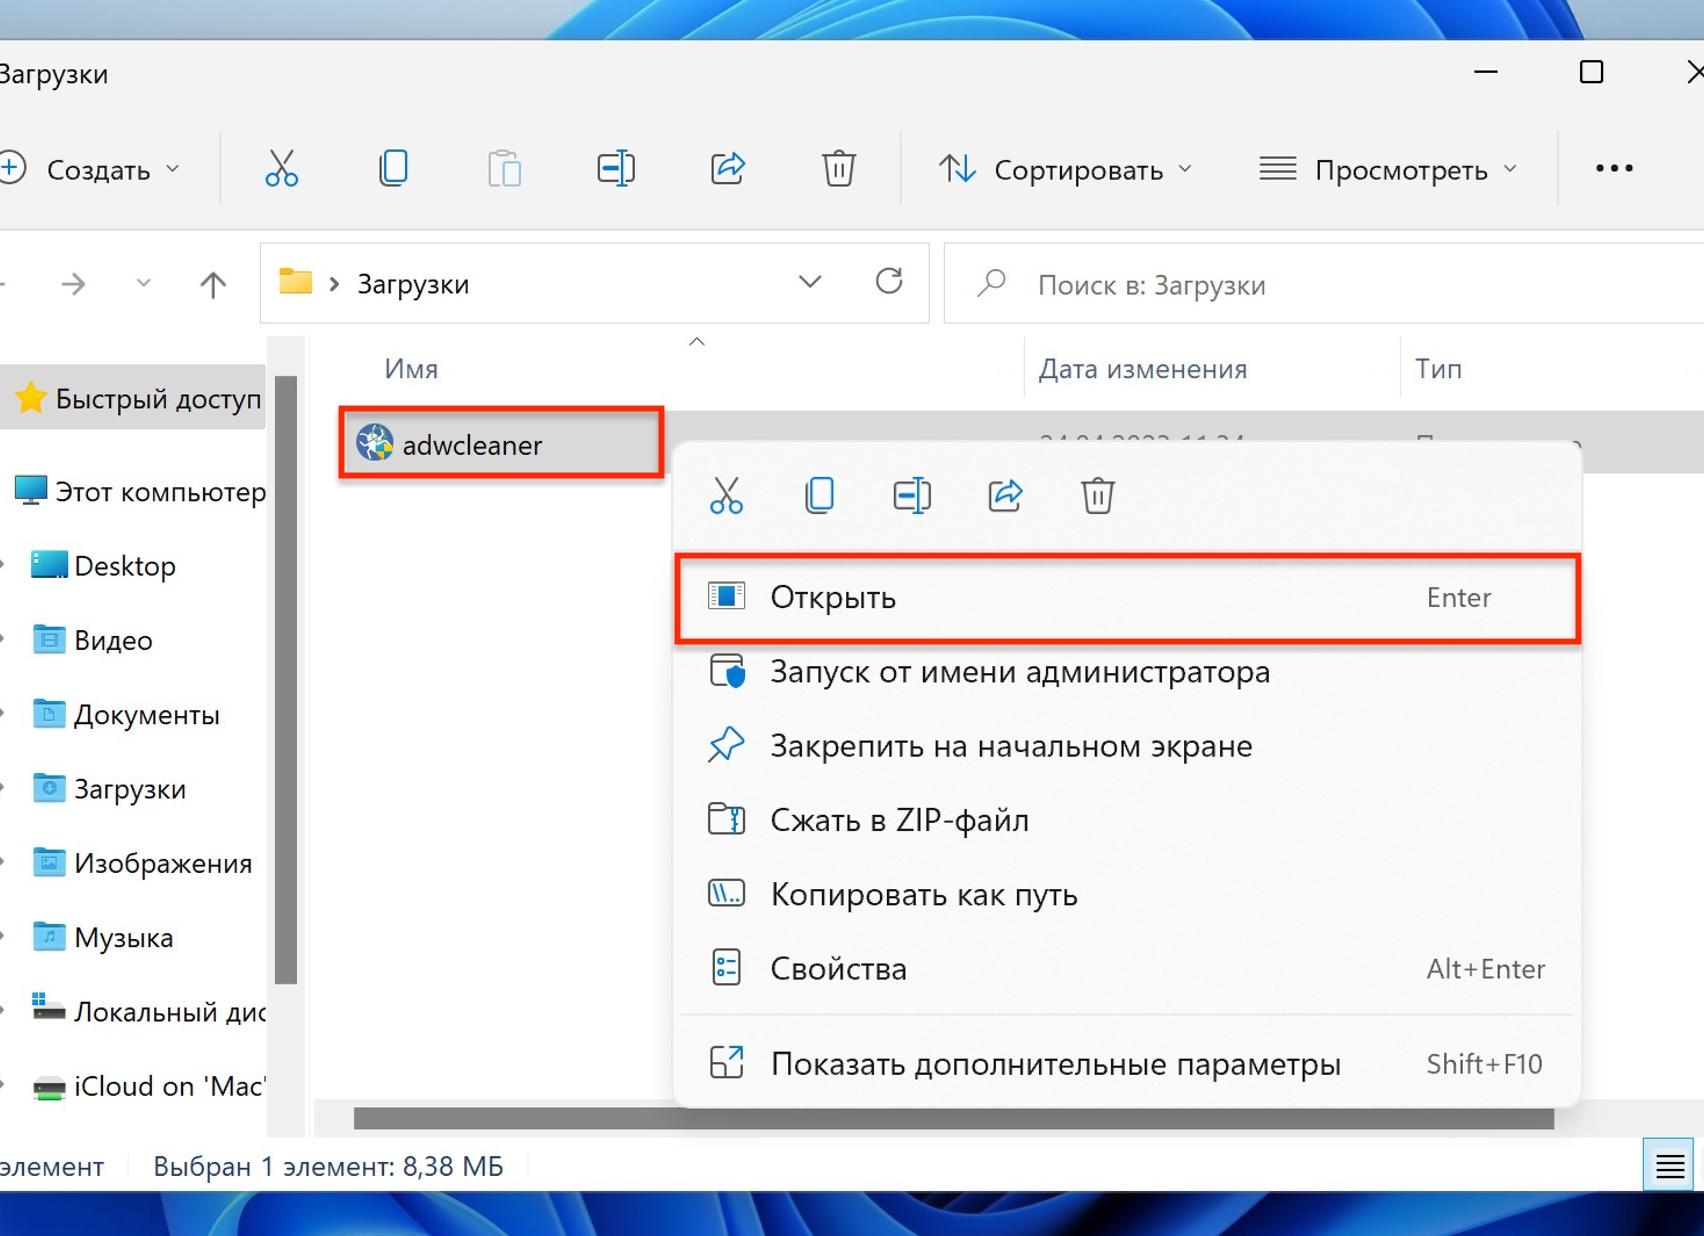This screenshot has height=1236, width=1704.
Task: Select Этот компьютер in the sidebar
Action: tap(139, 491)
